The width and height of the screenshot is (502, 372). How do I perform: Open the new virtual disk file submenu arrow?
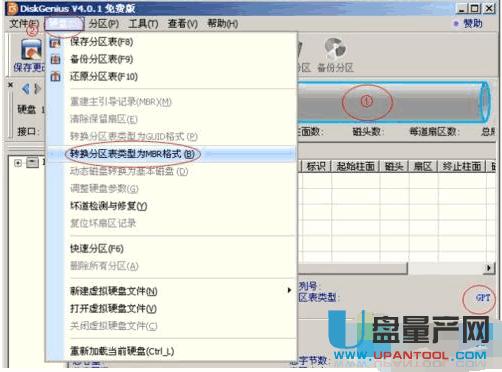[x=289, y=290]
